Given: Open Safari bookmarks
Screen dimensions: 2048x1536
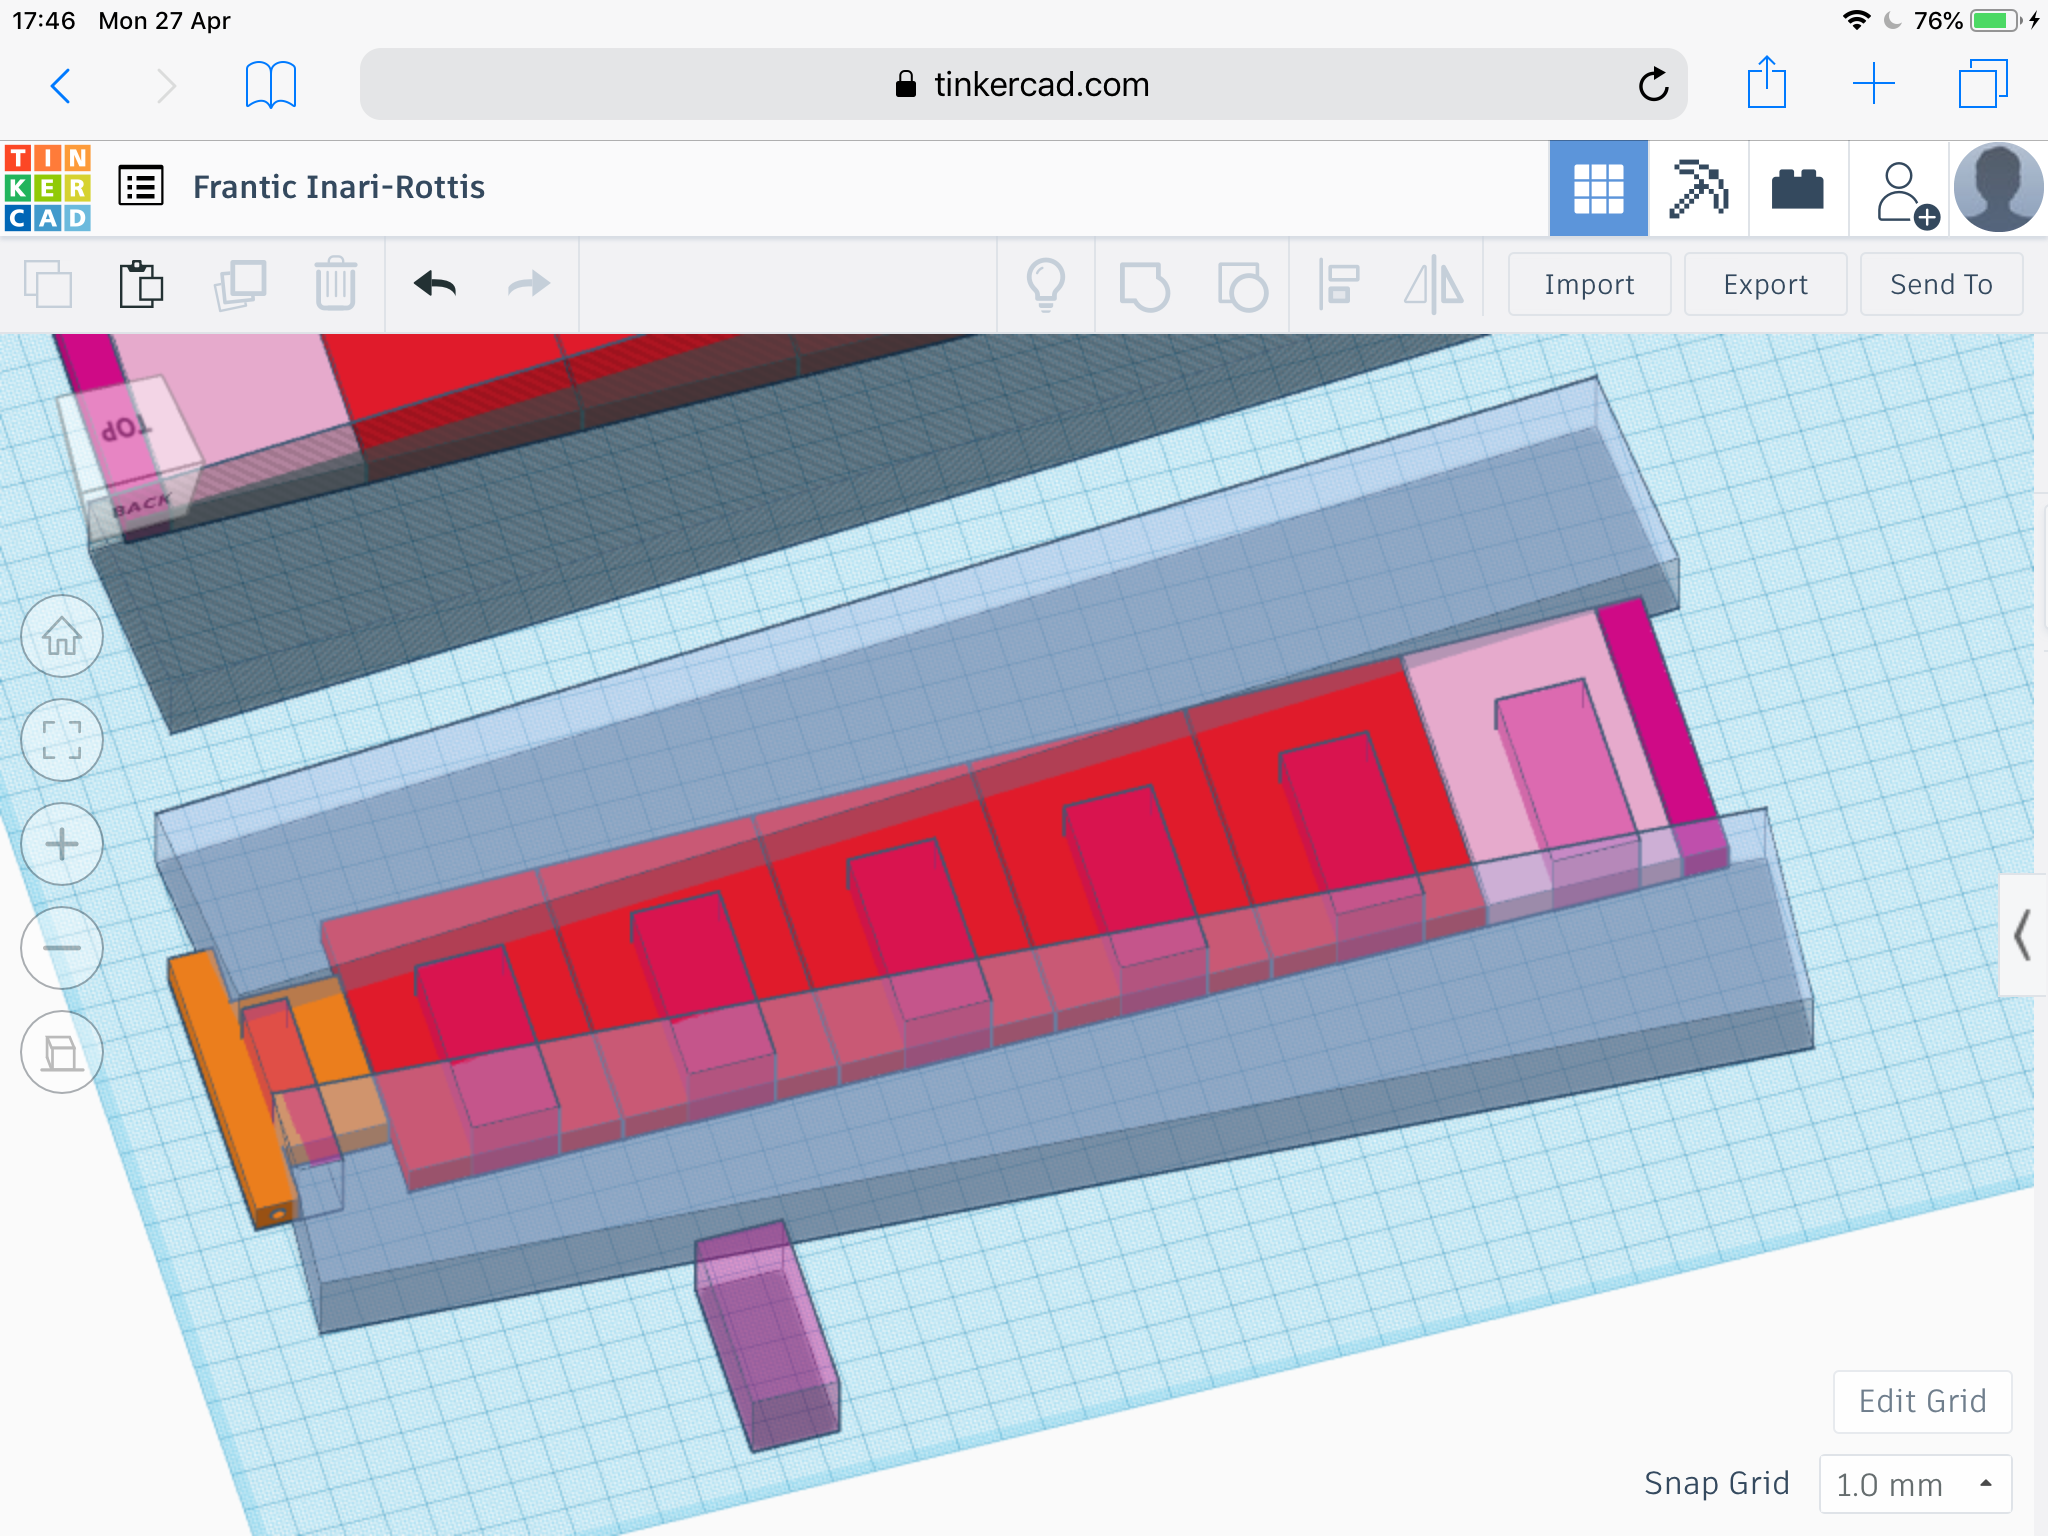Looking at the screenshot, I should click(270, 85).
